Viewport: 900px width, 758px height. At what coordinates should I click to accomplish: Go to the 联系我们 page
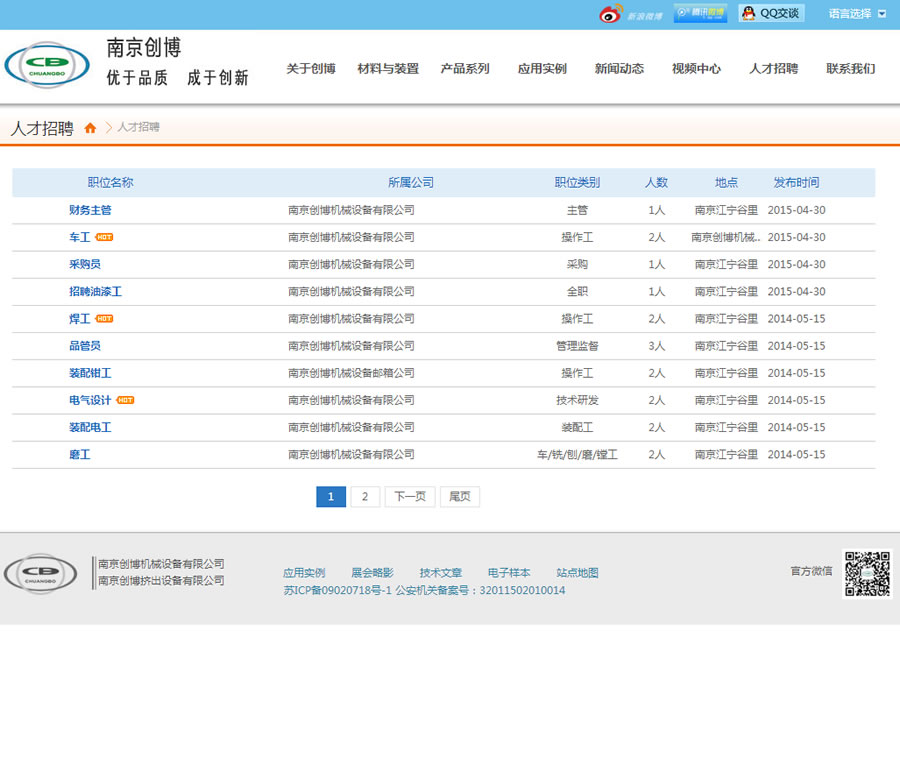tap(850, 69)
